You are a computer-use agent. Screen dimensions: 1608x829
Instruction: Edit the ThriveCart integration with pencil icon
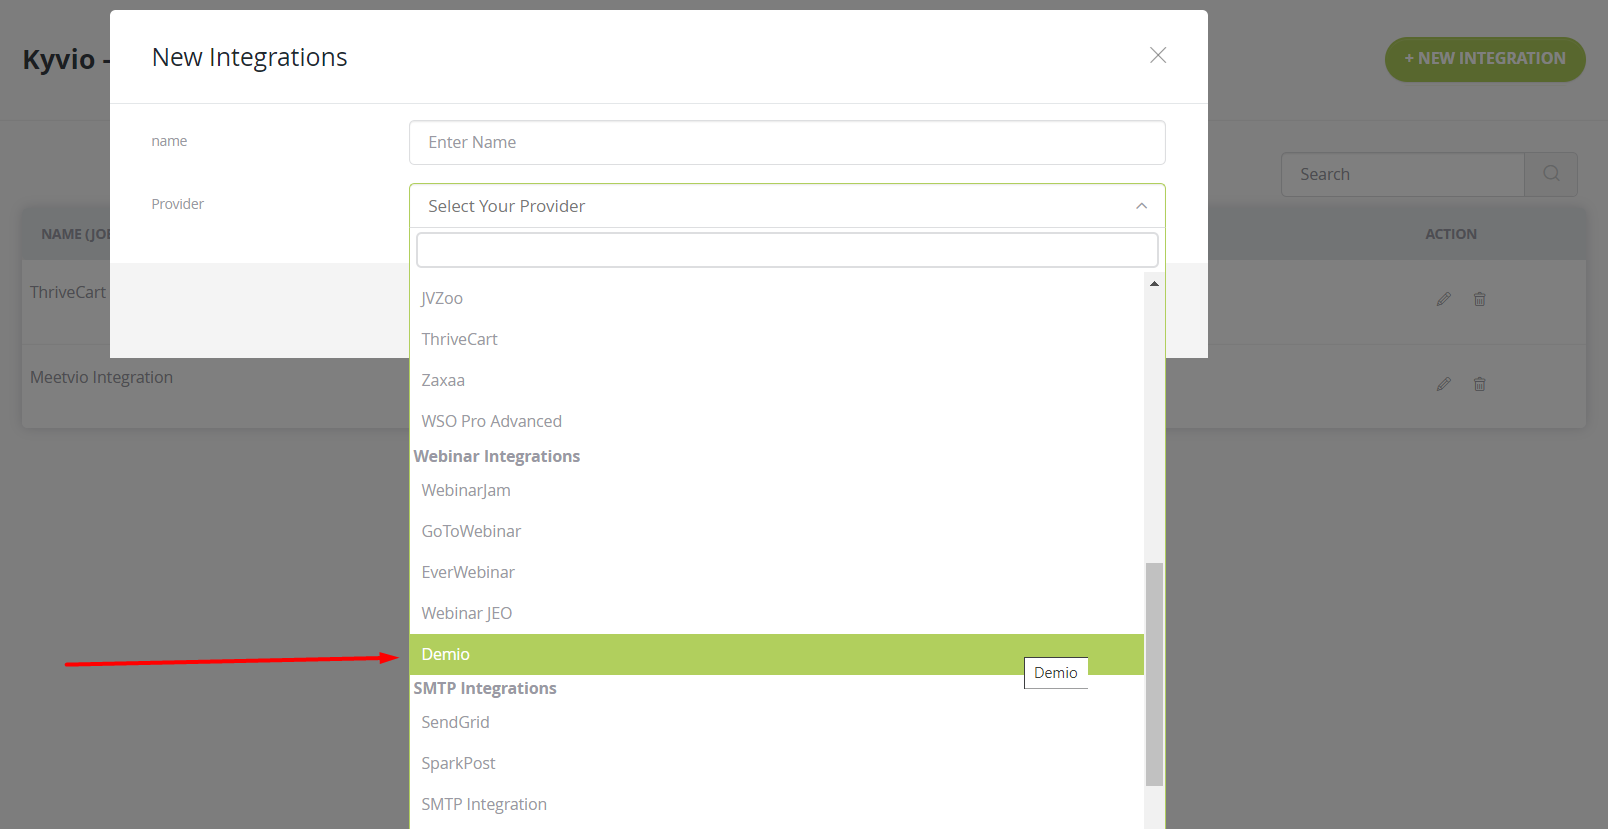click(1444, 299)
